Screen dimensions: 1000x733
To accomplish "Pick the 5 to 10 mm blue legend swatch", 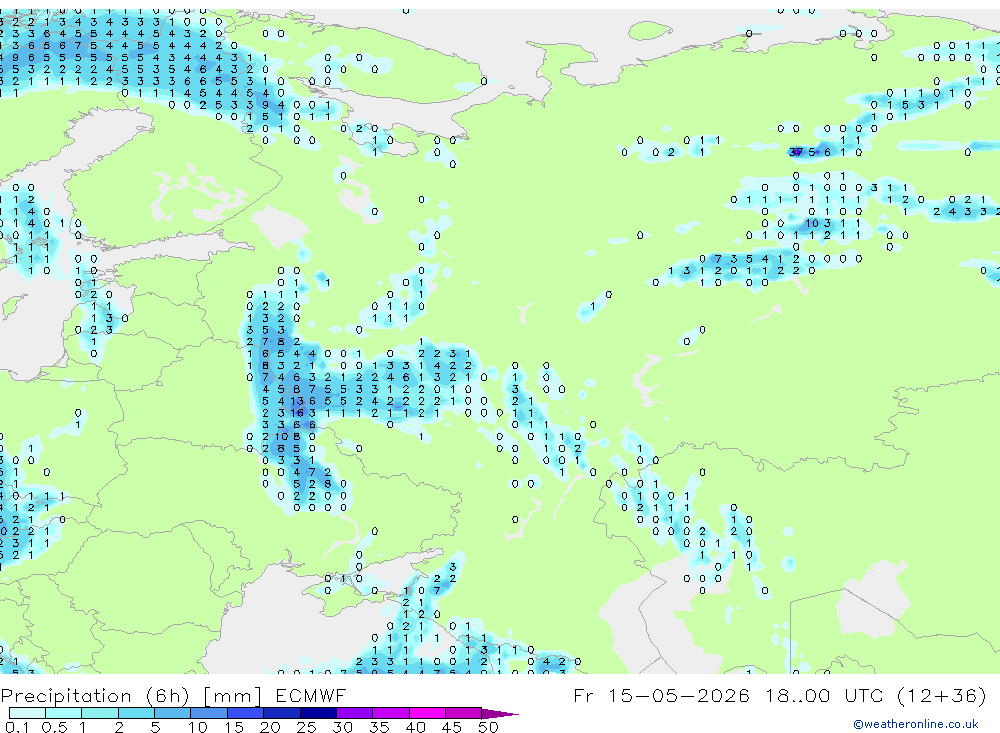I will [172, 713].
